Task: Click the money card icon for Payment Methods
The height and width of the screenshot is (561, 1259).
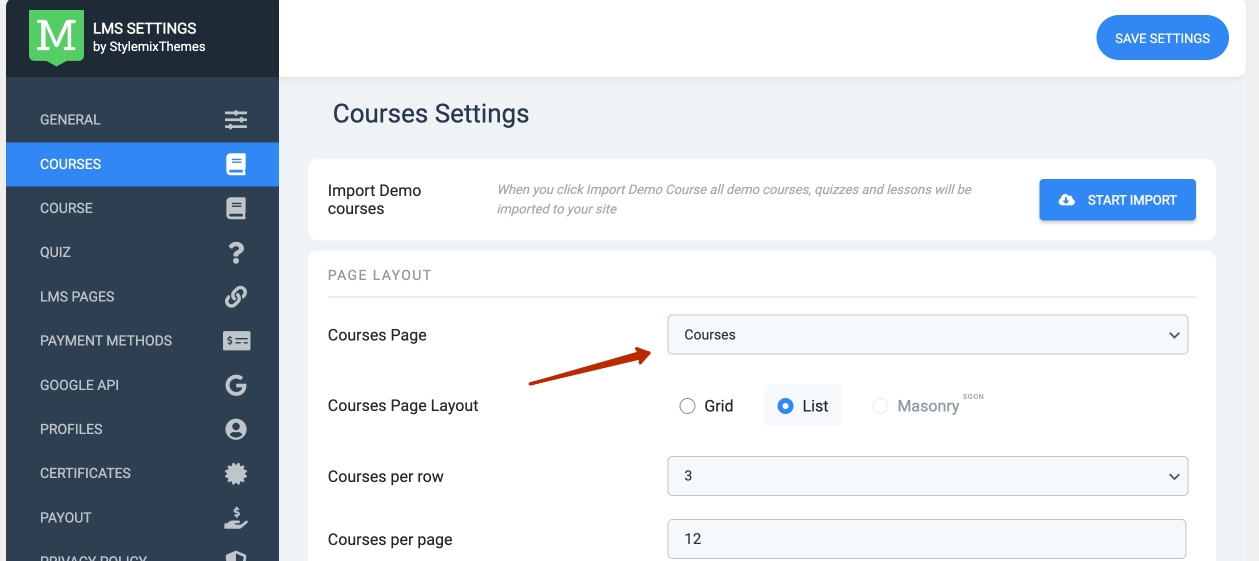Action: pos(236,341)
